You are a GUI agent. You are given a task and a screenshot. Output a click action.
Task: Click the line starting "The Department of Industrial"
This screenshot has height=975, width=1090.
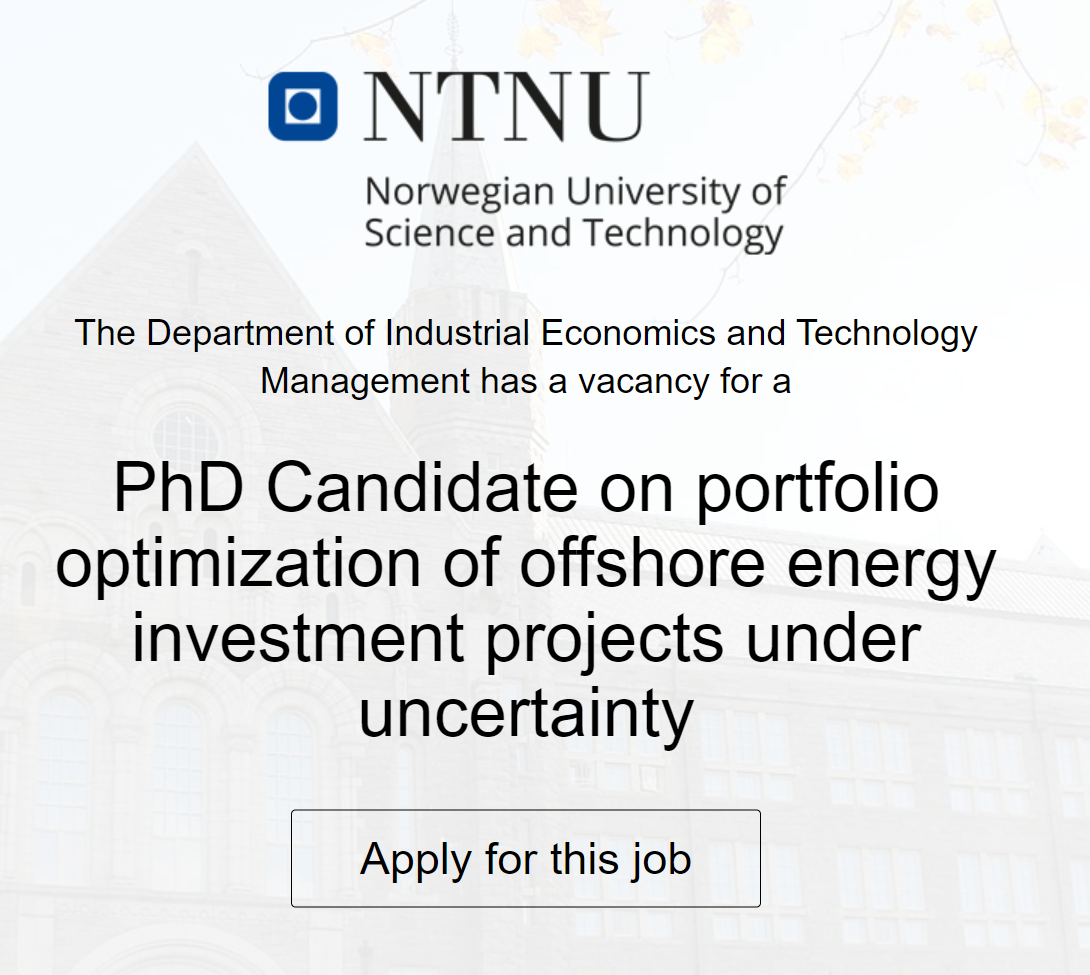coord(526,333)
